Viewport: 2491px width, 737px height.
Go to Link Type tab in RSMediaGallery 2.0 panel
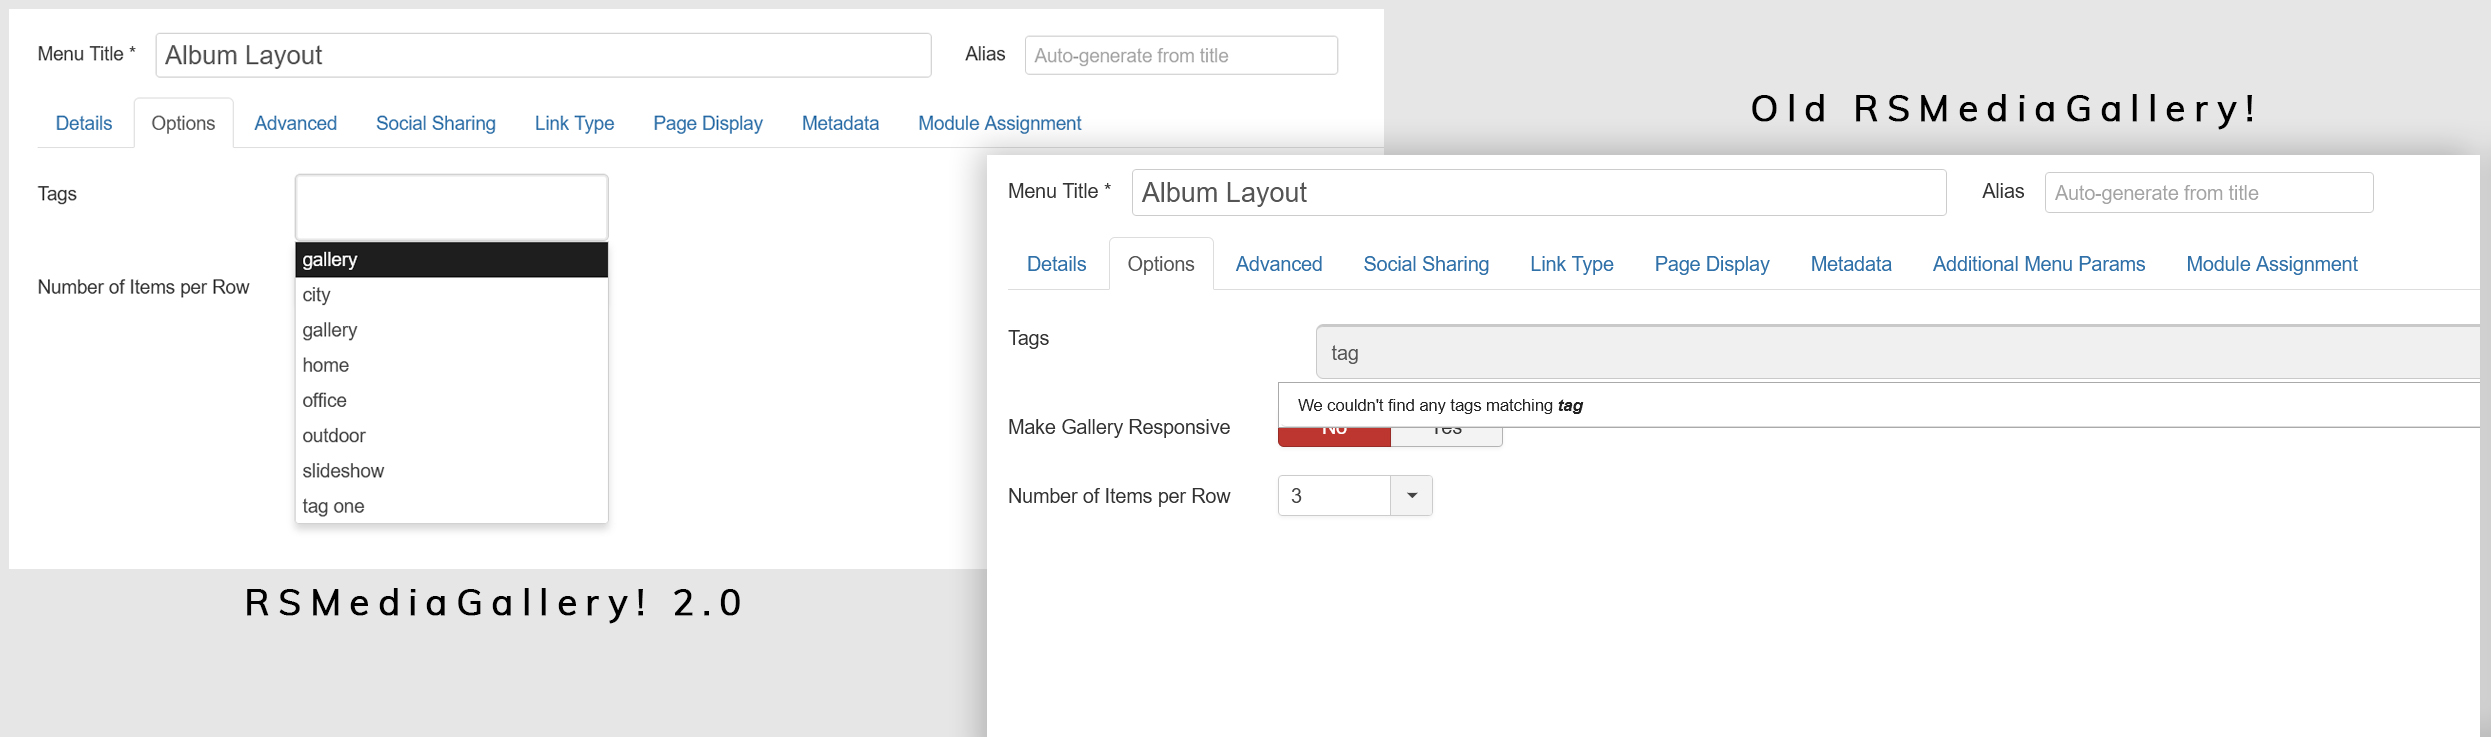point(574,123)
